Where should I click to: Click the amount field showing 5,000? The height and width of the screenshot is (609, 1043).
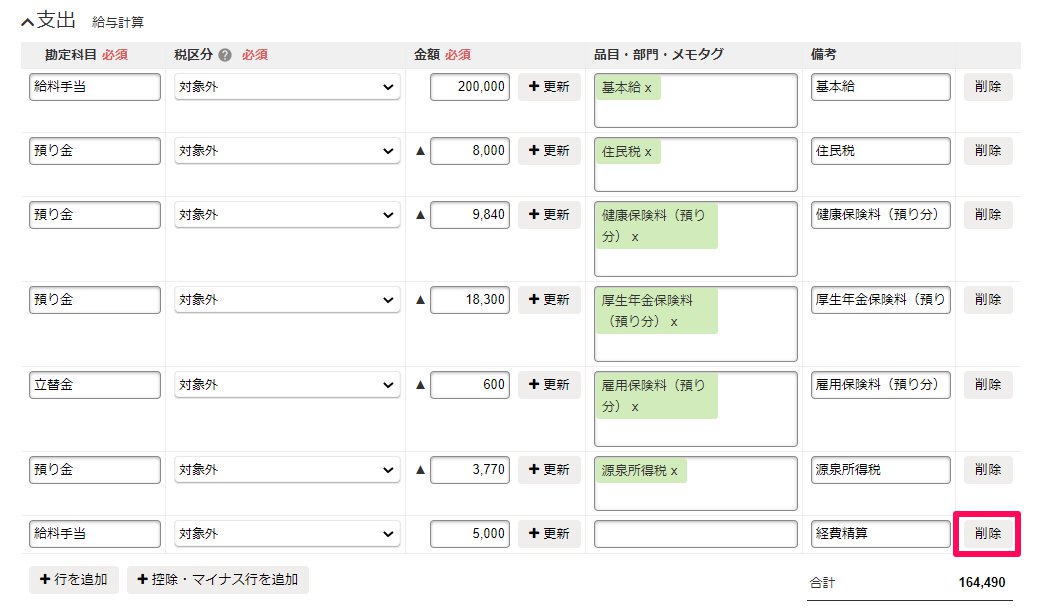tap(470, 534)
